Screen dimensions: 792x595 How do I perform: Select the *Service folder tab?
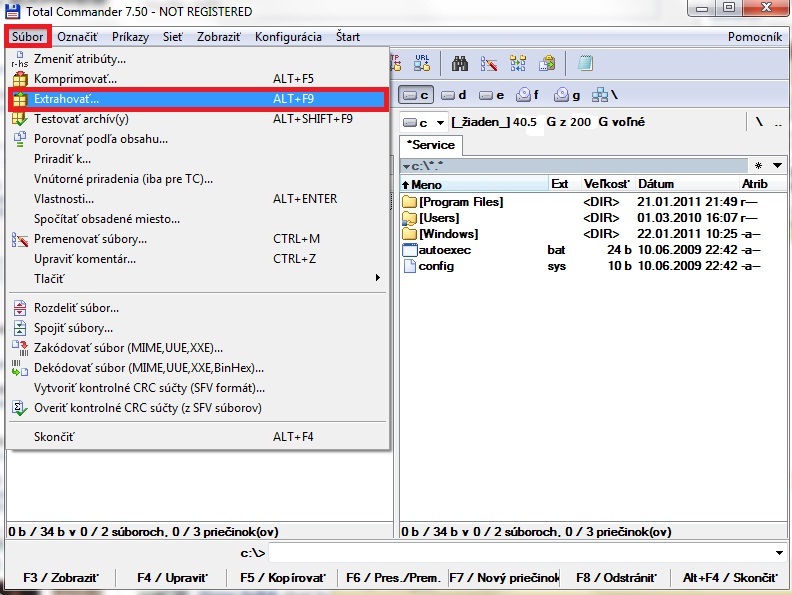pyautogui.click(x=431, y=145)
